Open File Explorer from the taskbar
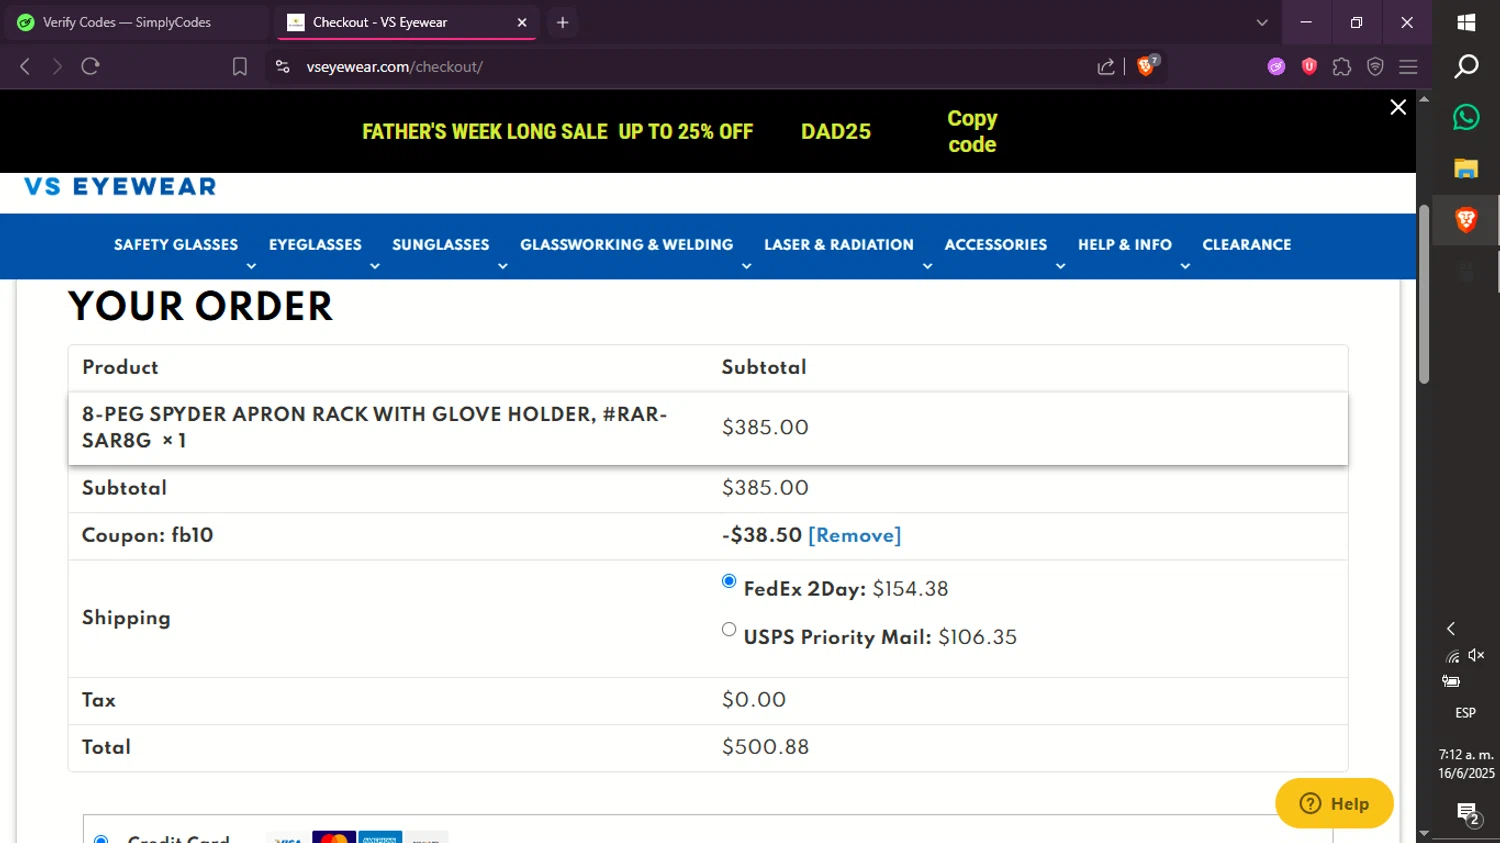This screenshot has width=1500, height=843. [1466, 168]
